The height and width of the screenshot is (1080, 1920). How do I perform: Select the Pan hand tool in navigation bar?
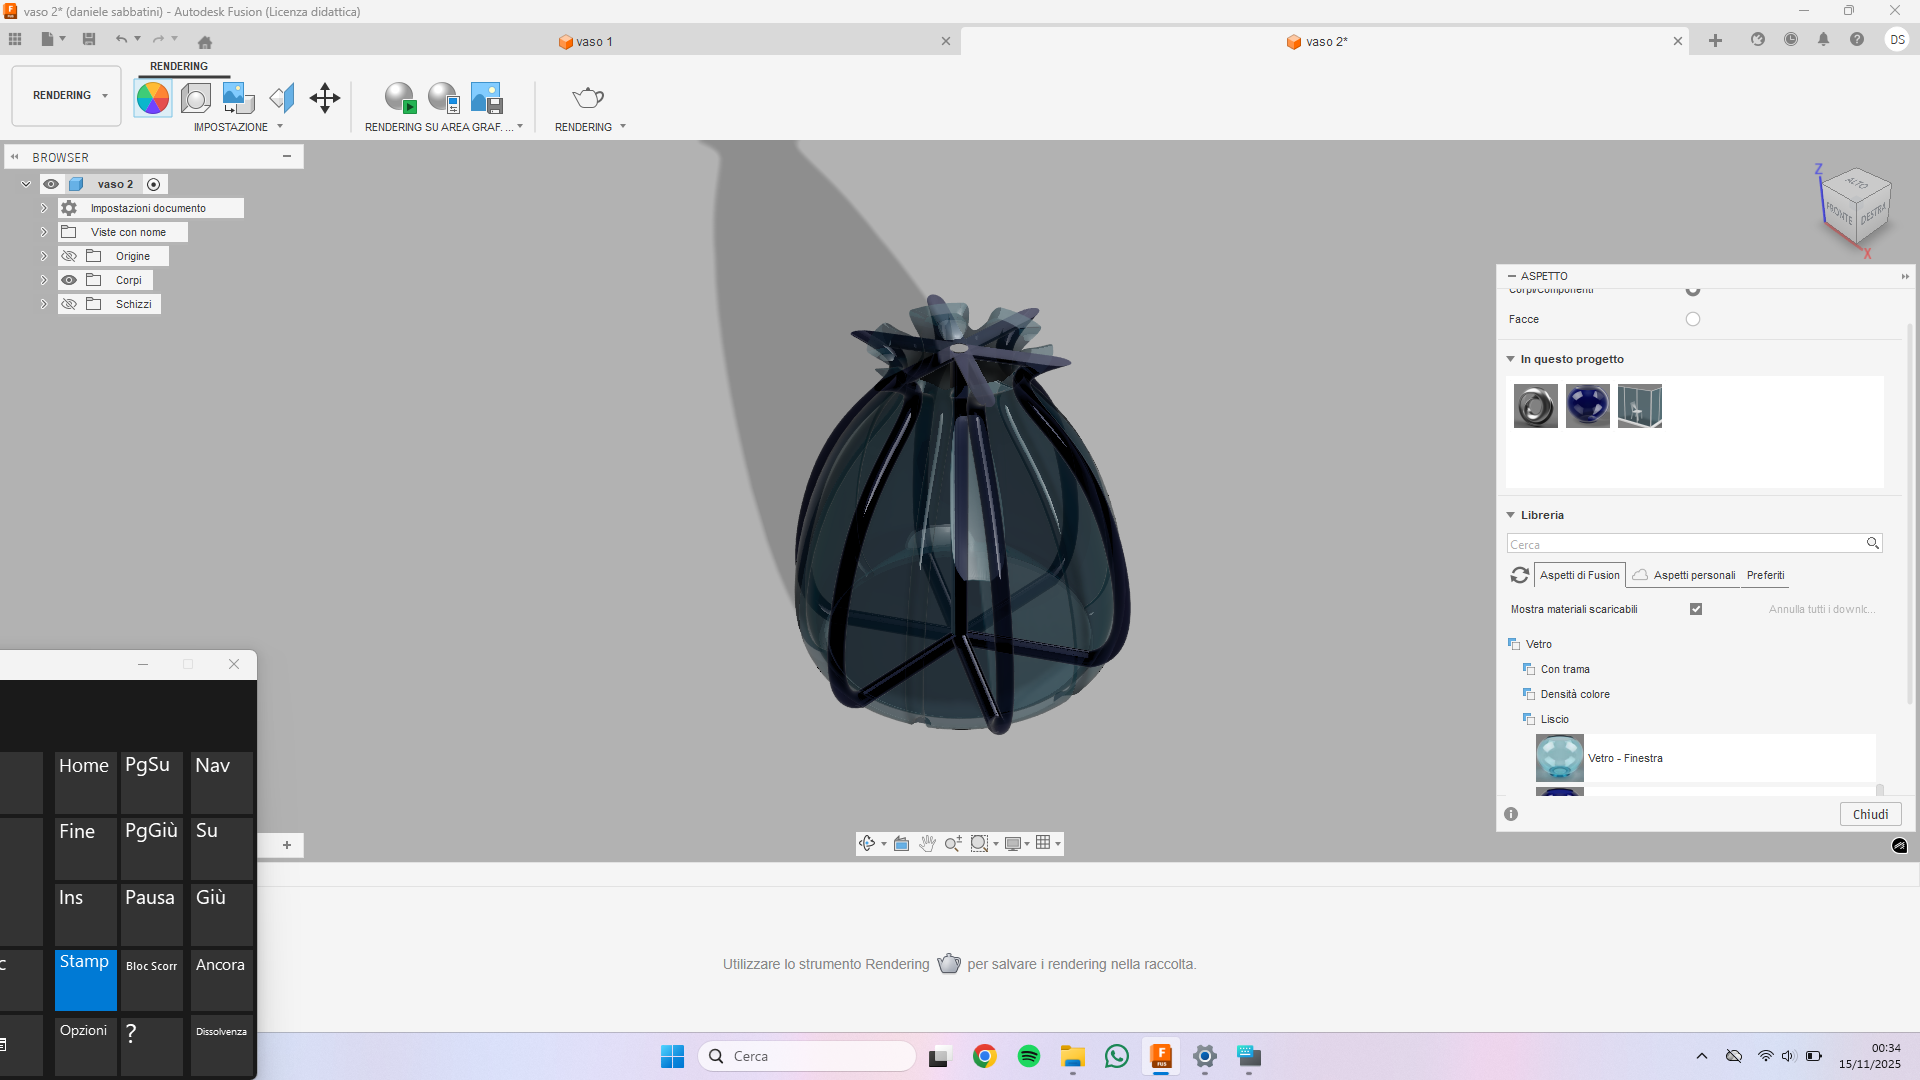tap(927, 843)
